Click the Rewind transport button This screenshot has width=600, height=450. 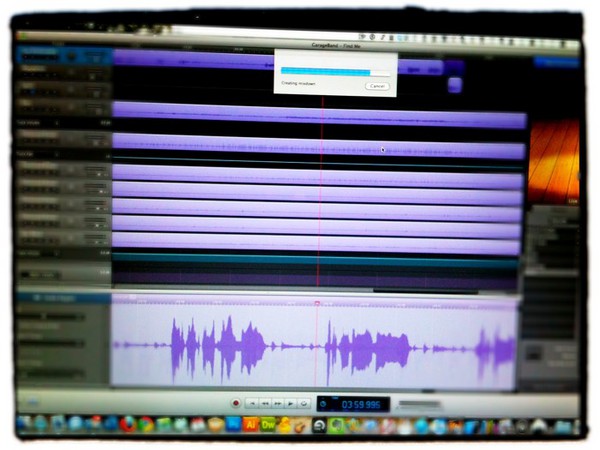pyautogui.click(x=265, y=403)
